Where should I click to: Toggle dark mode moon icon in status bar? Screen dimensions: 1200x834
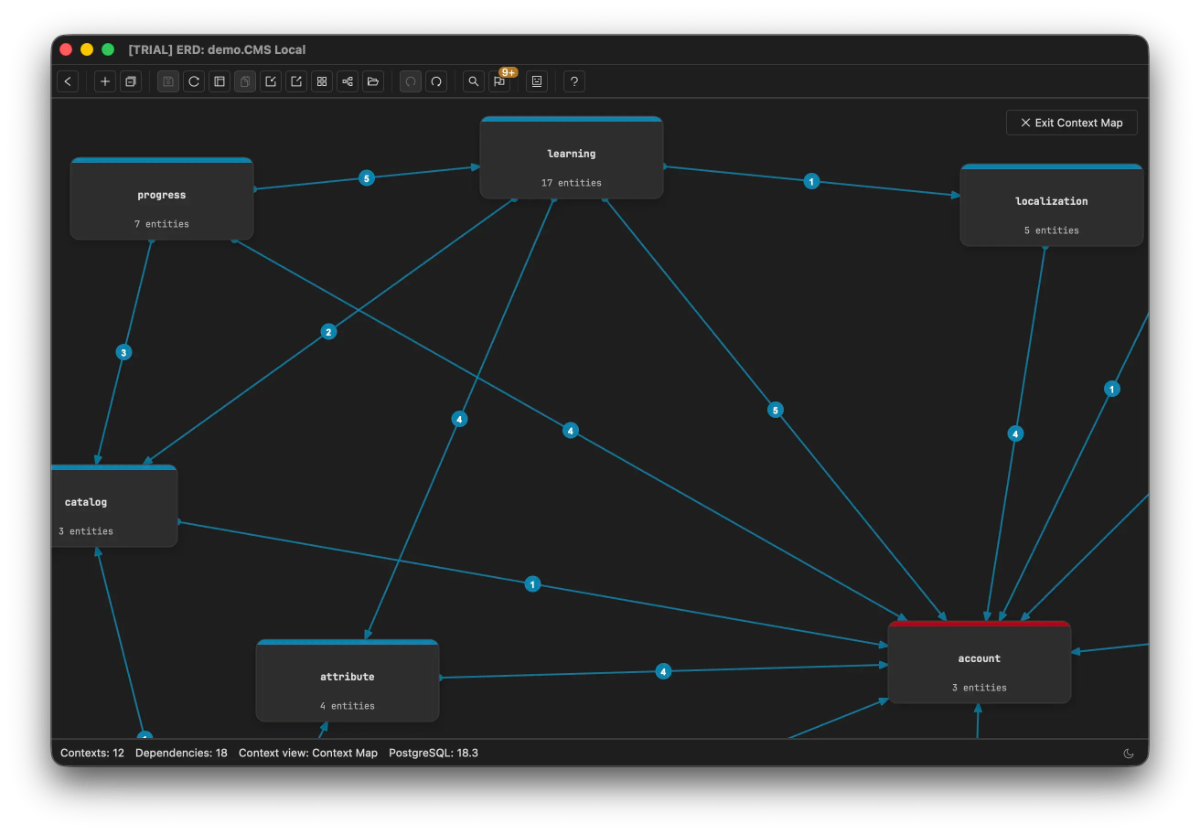1129,753
